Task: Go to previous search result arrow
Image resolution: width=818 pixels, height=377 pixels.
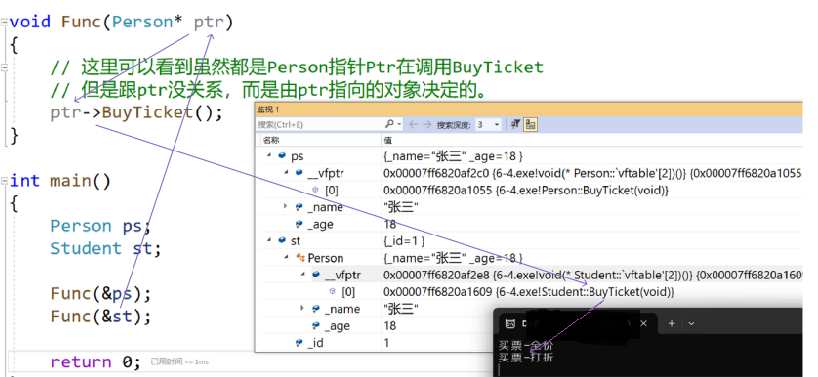Action: pos(413,125)
